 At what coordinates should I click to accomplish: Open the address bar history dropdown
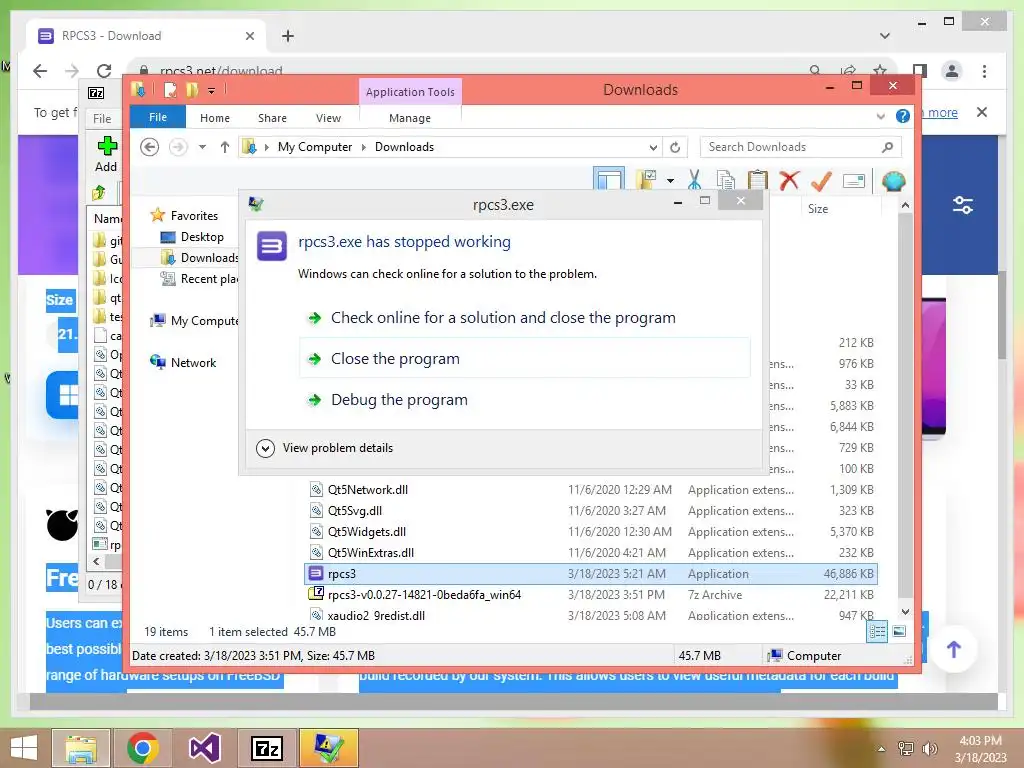tap(652, 148)
